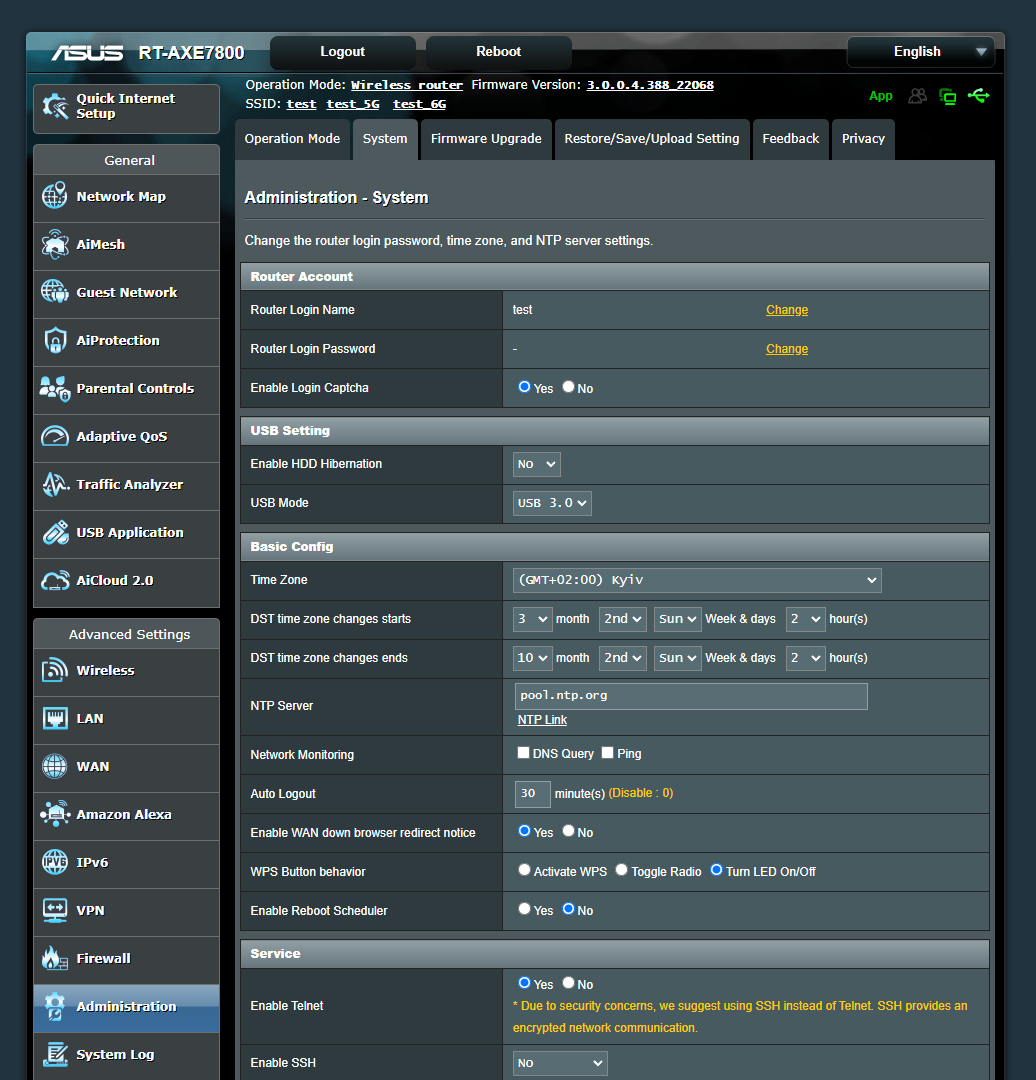Select No for Enable Login Captcha
Viewport: 1036px width, 1080px height.
pos(568,387)
